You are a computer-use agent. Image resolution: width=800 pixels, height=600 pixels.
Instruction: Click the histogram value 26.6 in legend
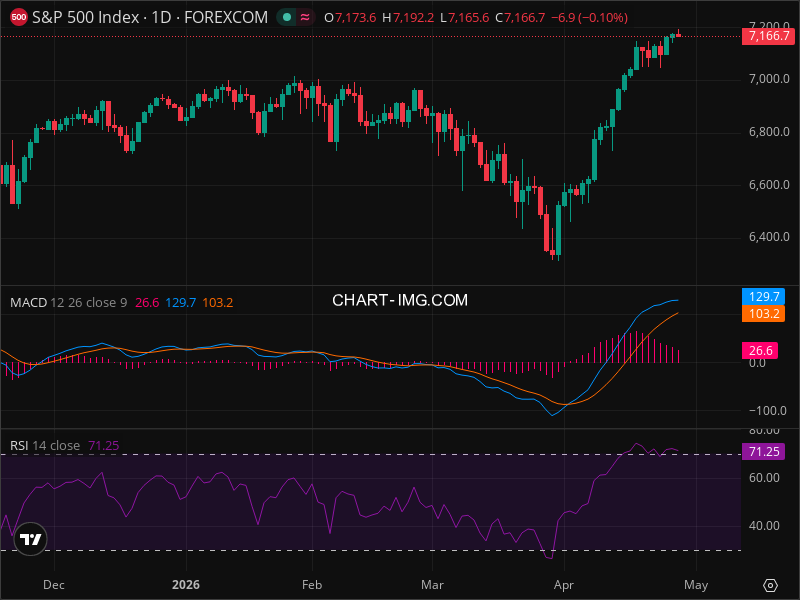coord(147,303)
